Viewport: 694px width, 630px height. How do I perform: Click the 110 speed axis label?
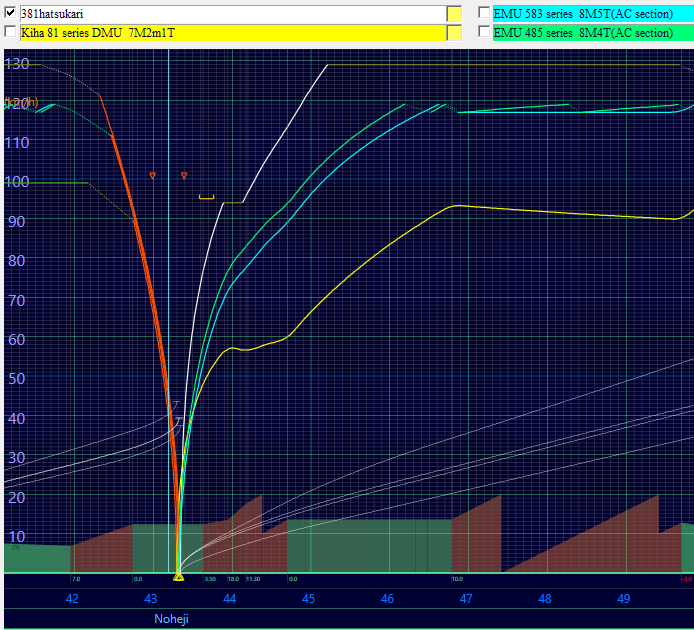tap(17, 143)
